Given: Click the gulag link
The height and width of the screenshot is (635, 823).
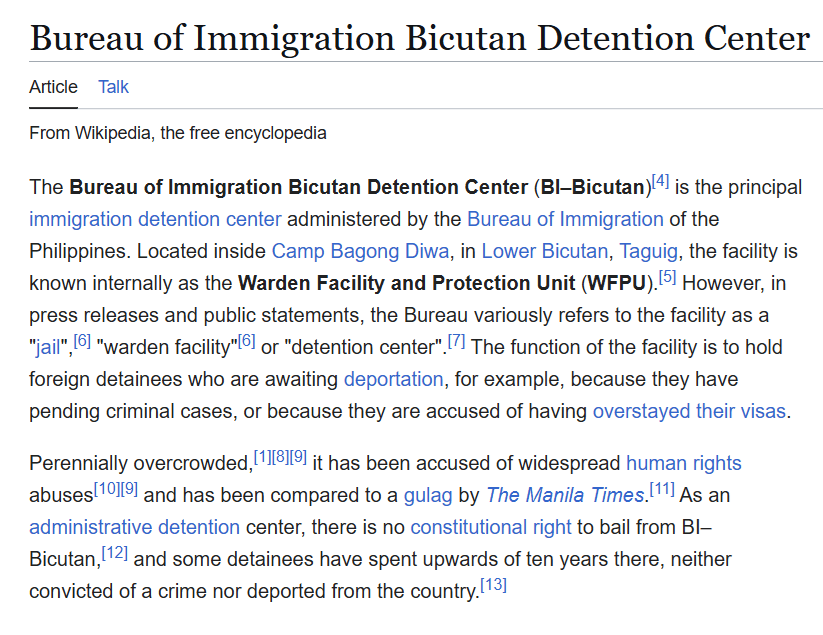Looking at the screenshot, I should 428,495.
